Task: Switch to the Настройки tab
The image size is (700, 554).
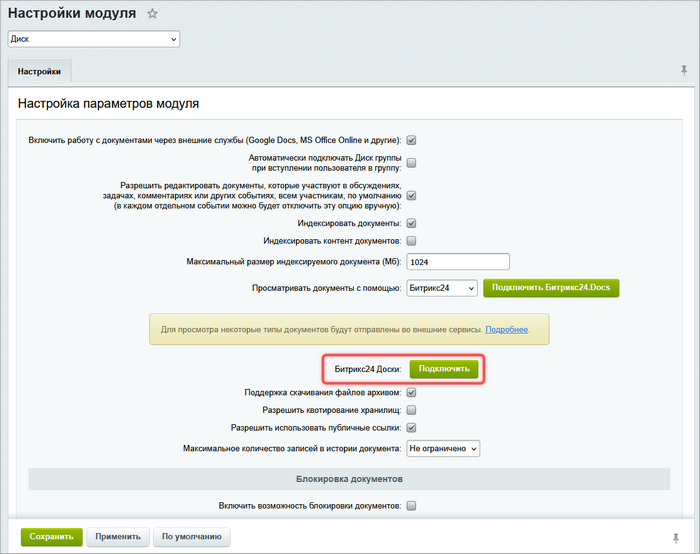Action: [x=39, y=72]
